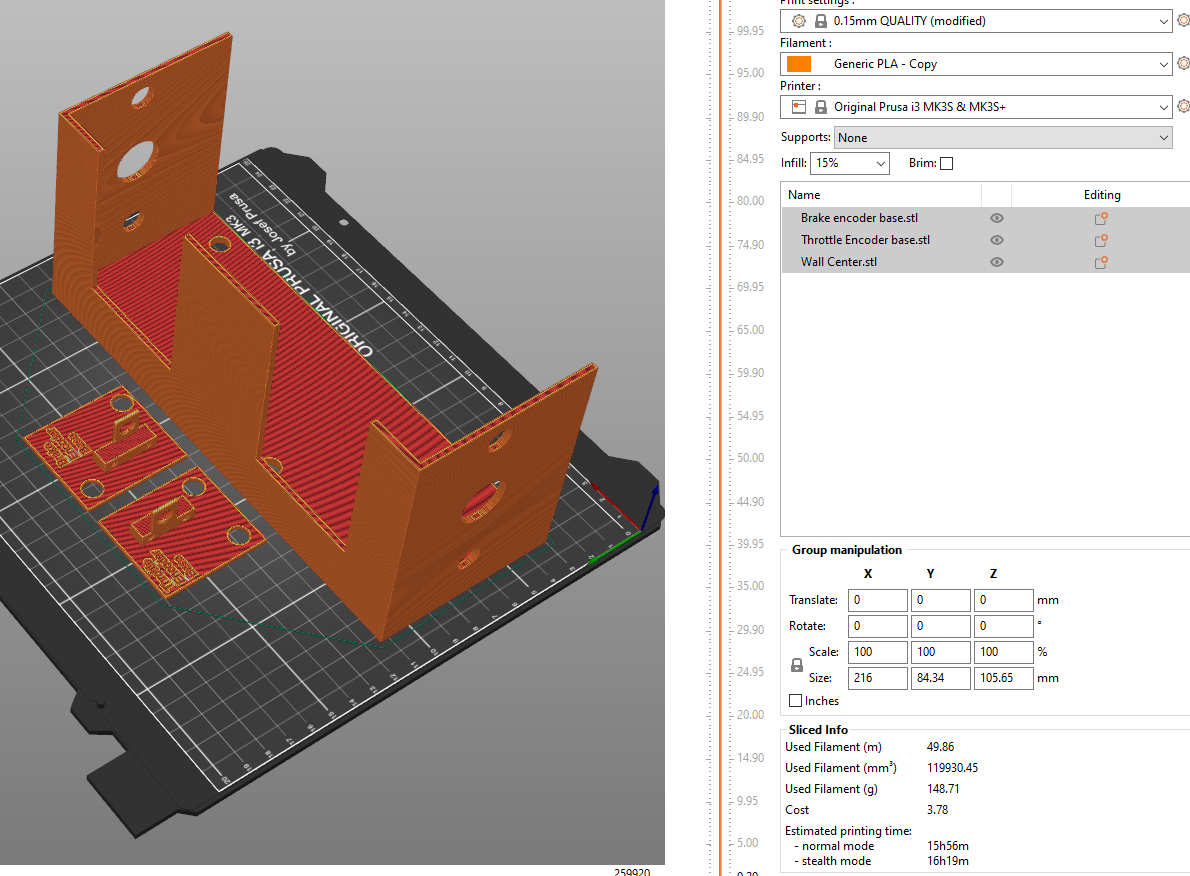Image resolution: width=1190 pixels, height=876 pixels.
Task: Open filament settings editor gear icon
Action: click(1183, 64)
